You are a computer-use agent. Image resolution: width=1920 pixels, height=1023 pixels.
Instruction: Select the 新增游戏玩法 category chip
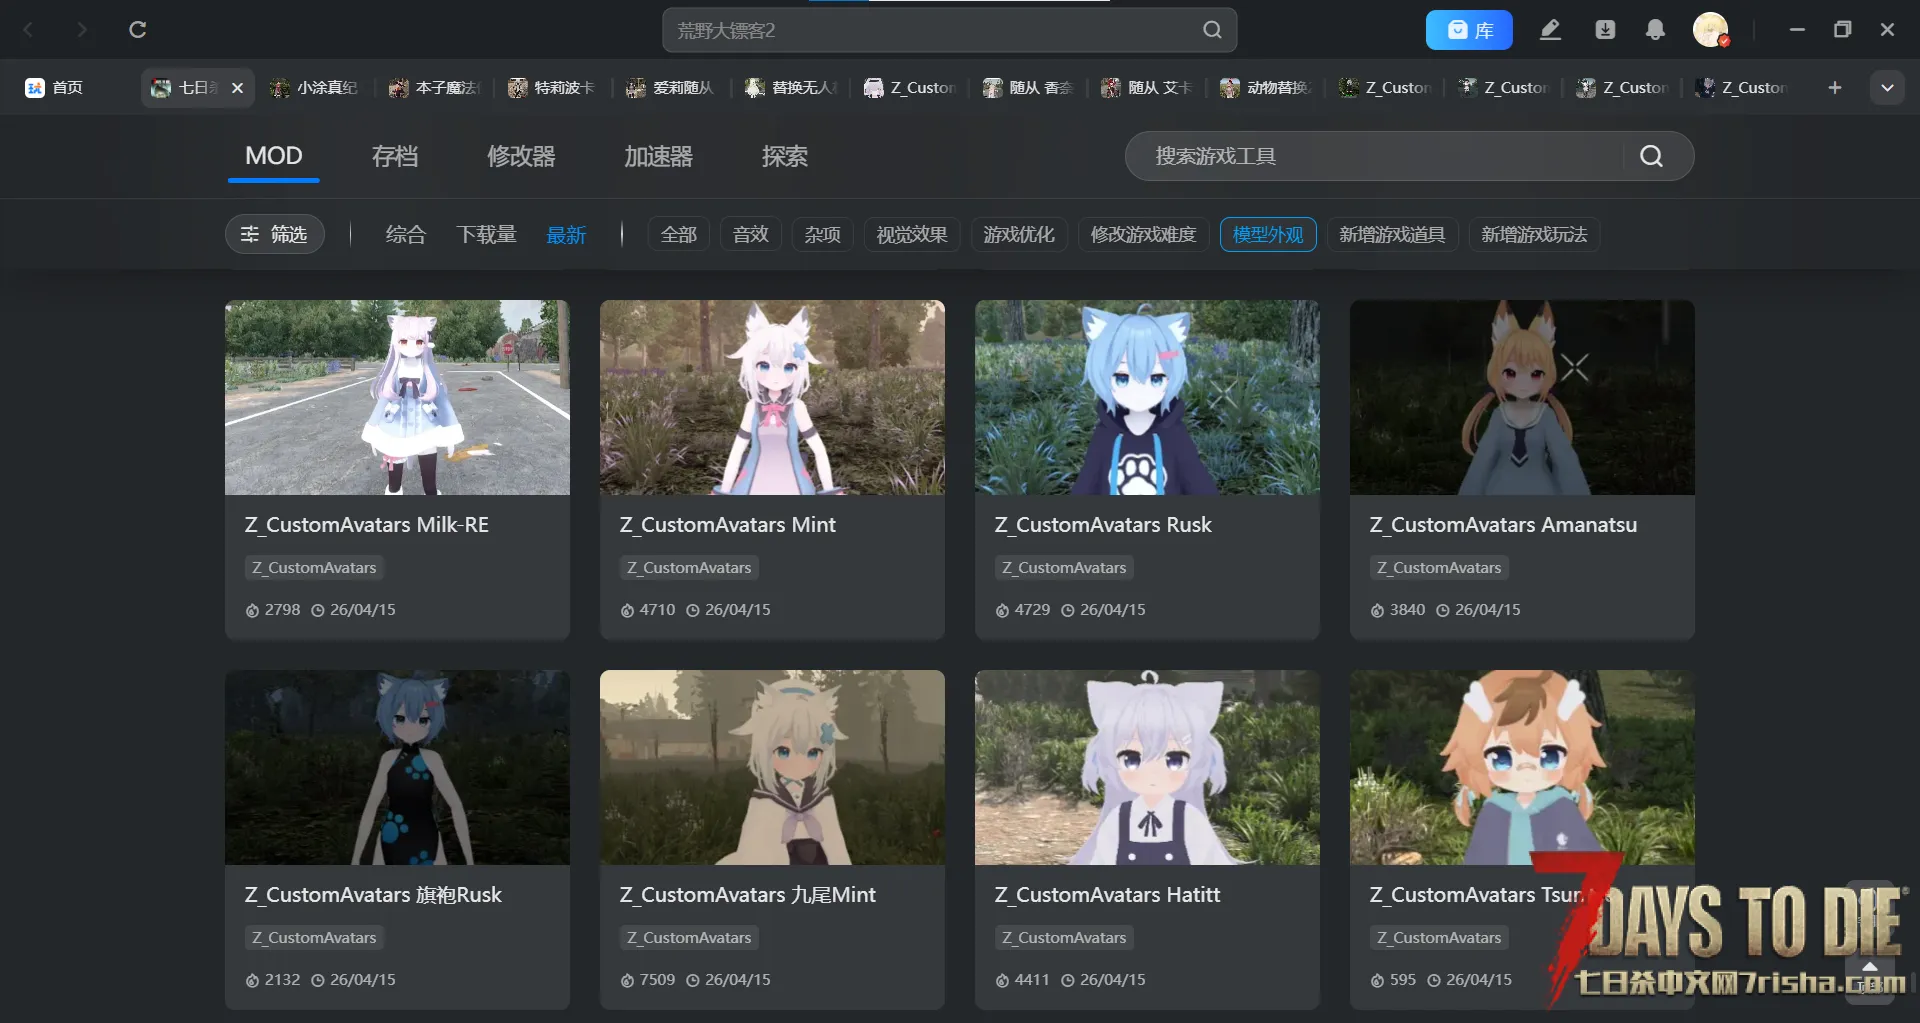[1534, 234]
